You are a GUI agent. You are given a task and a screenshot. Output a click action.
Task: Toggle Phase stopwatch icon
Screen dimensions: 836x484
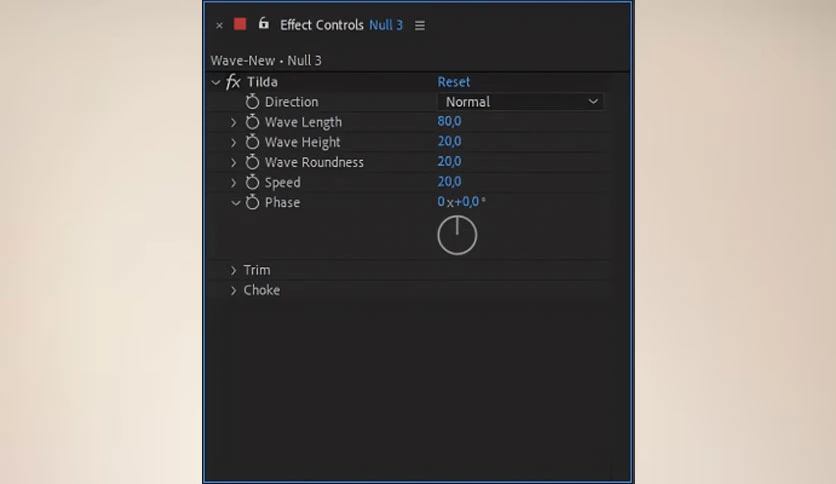252,202
